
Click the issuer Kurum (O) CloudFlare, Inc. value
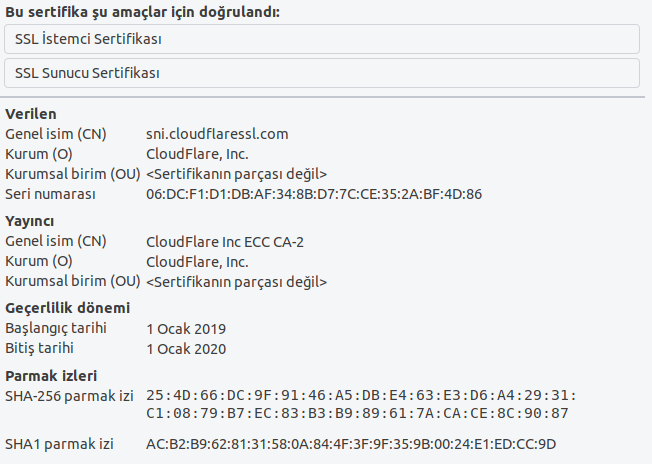tap(197, 262)
